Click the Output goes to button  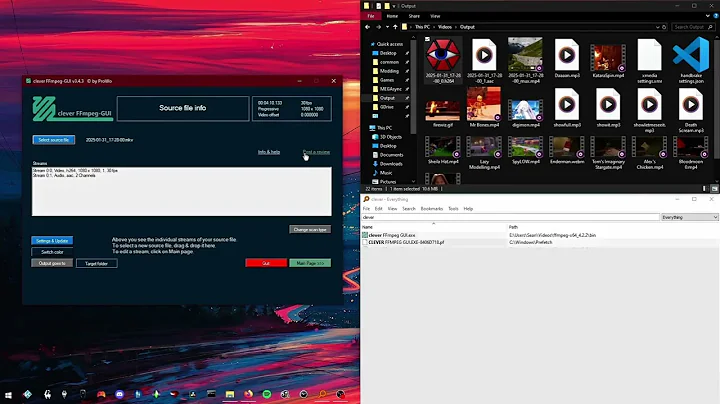52,263
